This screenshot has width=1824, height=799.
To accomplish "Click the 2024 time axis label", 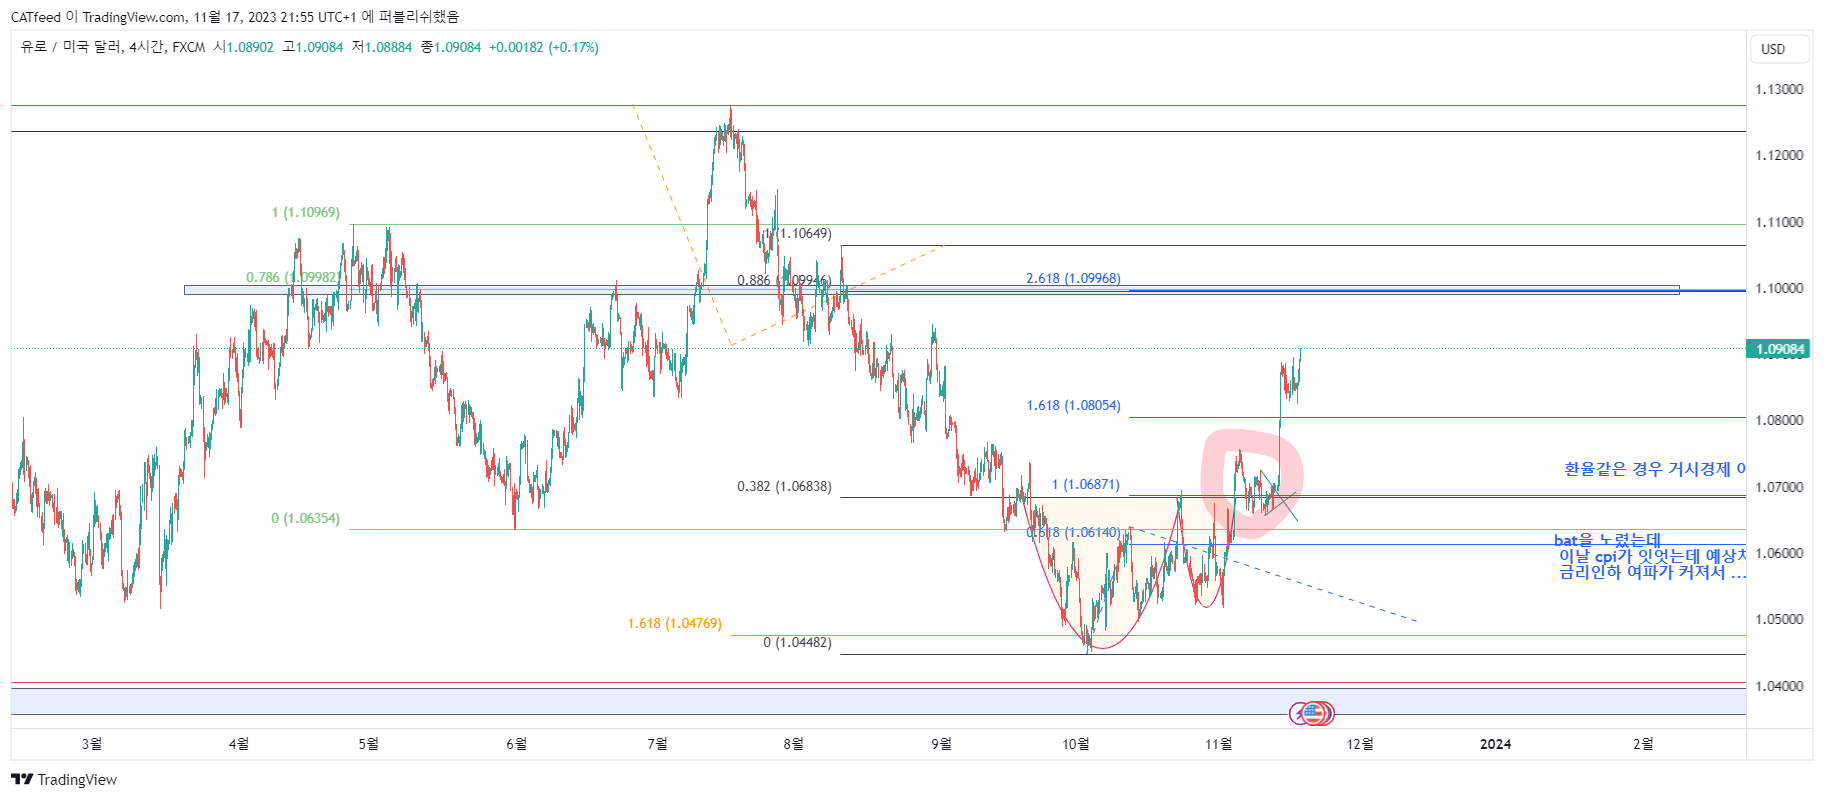I will point(1495,743).
